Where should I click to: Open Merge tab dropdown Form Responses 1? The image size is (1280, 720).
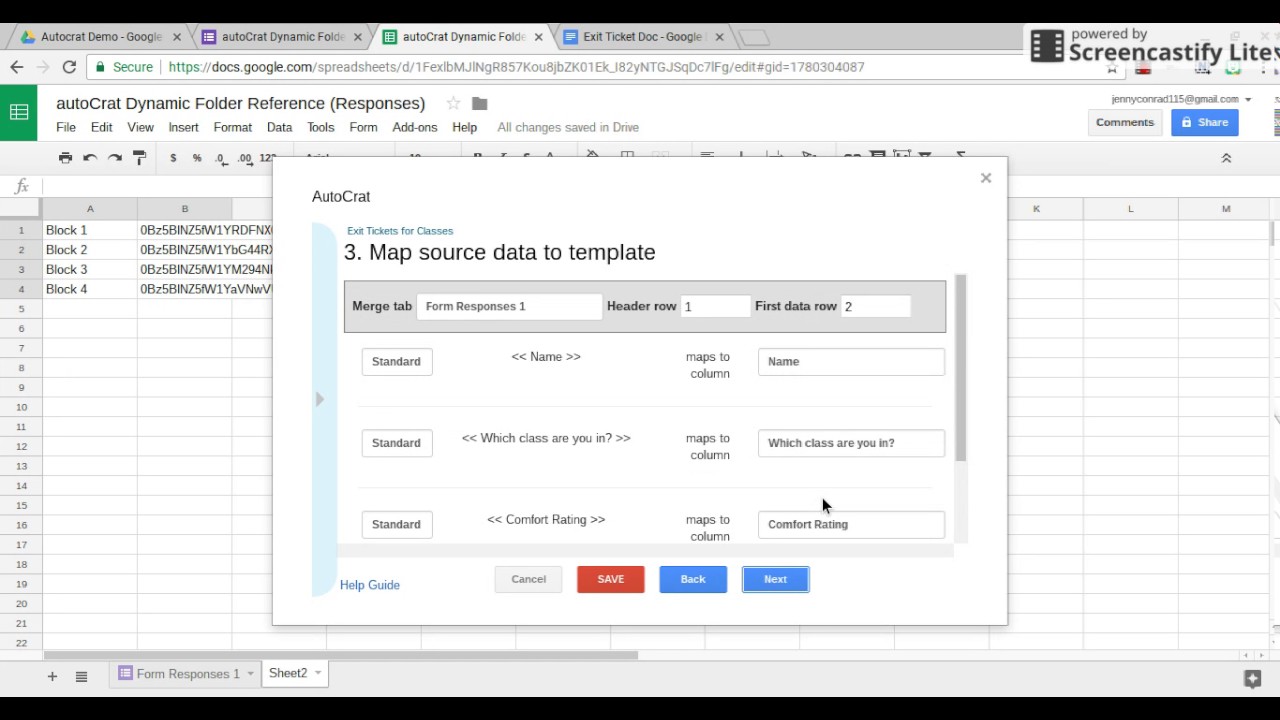tap(508, 306)
